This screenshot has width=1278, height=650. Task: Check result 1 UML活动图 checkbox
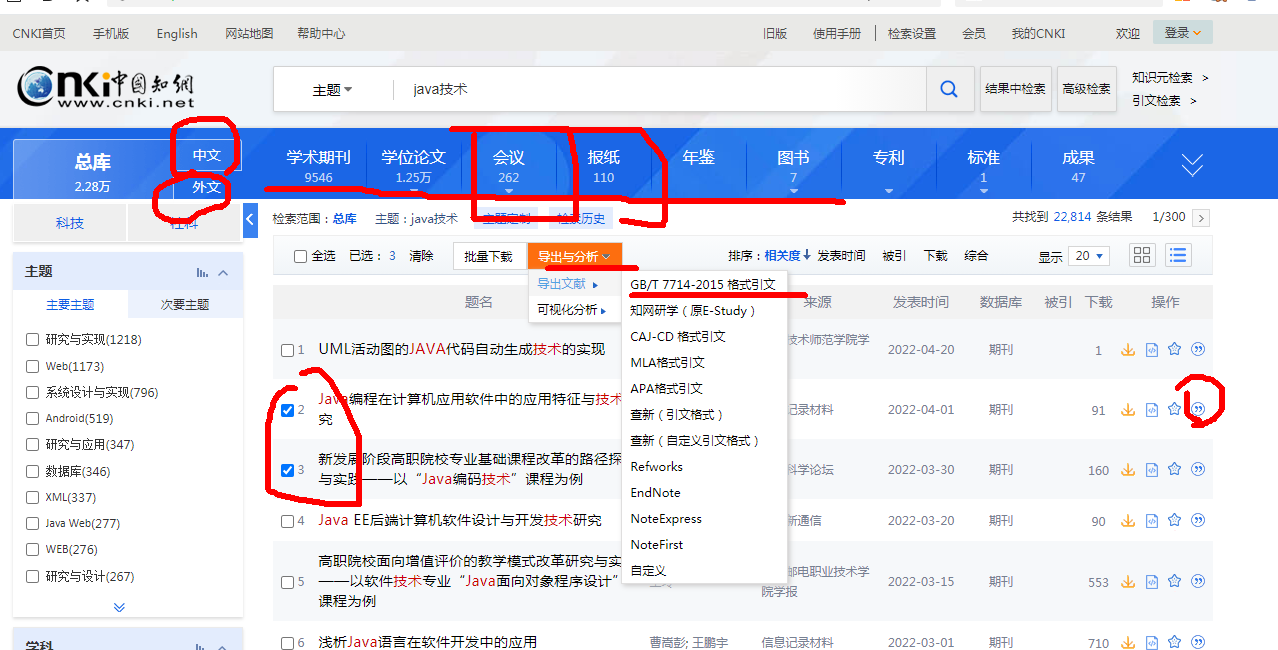(x=288, y=350)
